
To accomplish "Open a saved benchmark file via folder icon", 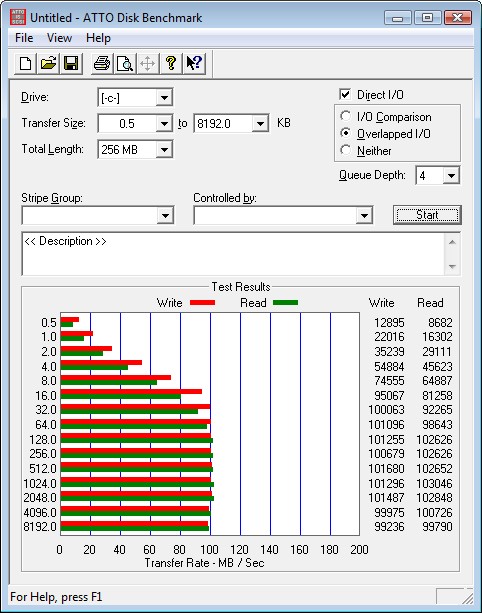I will coord(48,63).
